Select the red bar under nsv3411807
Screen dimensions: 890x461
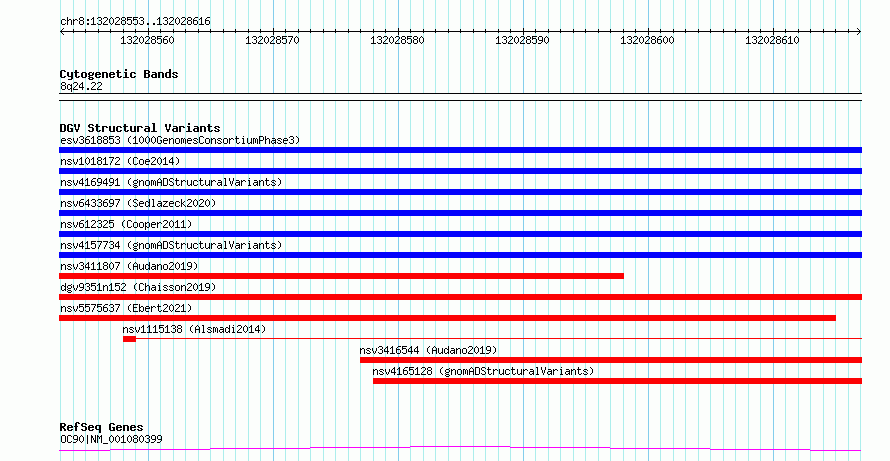tap(341, 276)
